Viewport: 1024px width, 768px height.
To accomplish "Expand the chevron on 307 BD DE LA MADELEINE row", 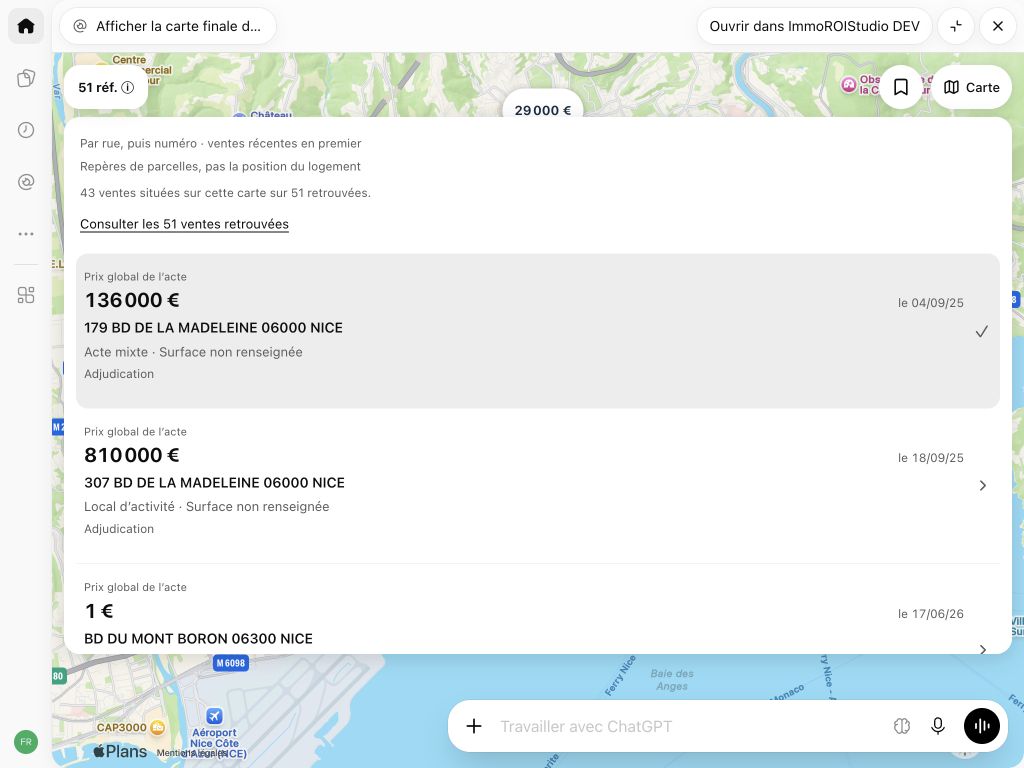I will (x=982, y=485).
